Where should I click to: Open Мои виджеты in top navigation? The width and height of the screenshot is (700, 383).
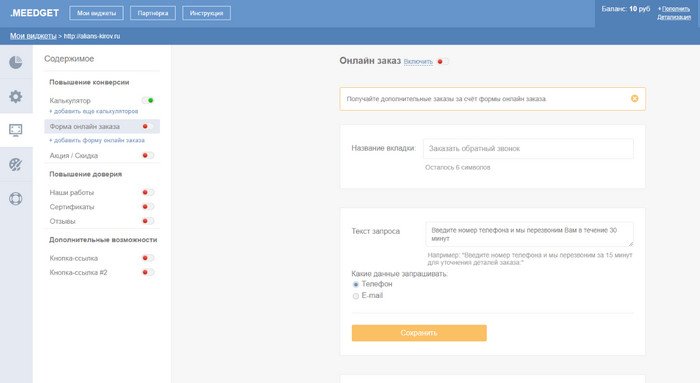[96, 13]
